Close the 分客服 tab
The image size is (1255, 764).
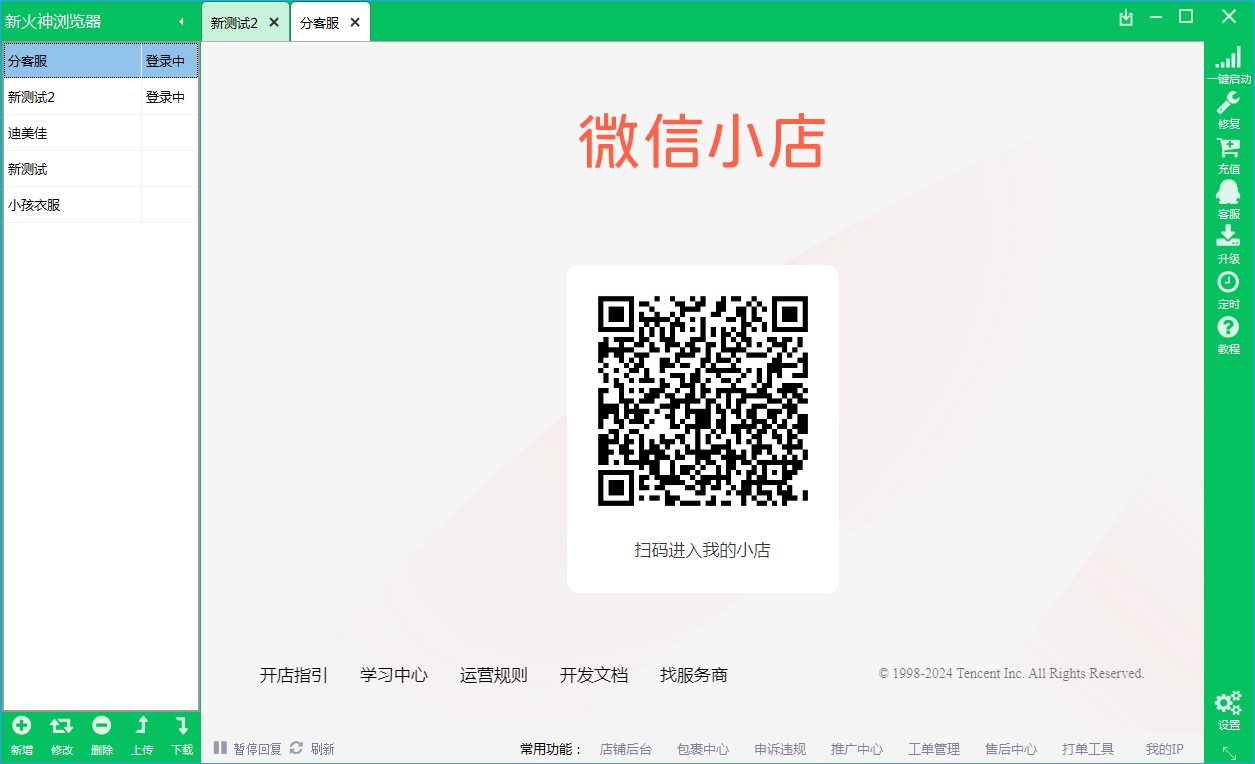[355, 22]
